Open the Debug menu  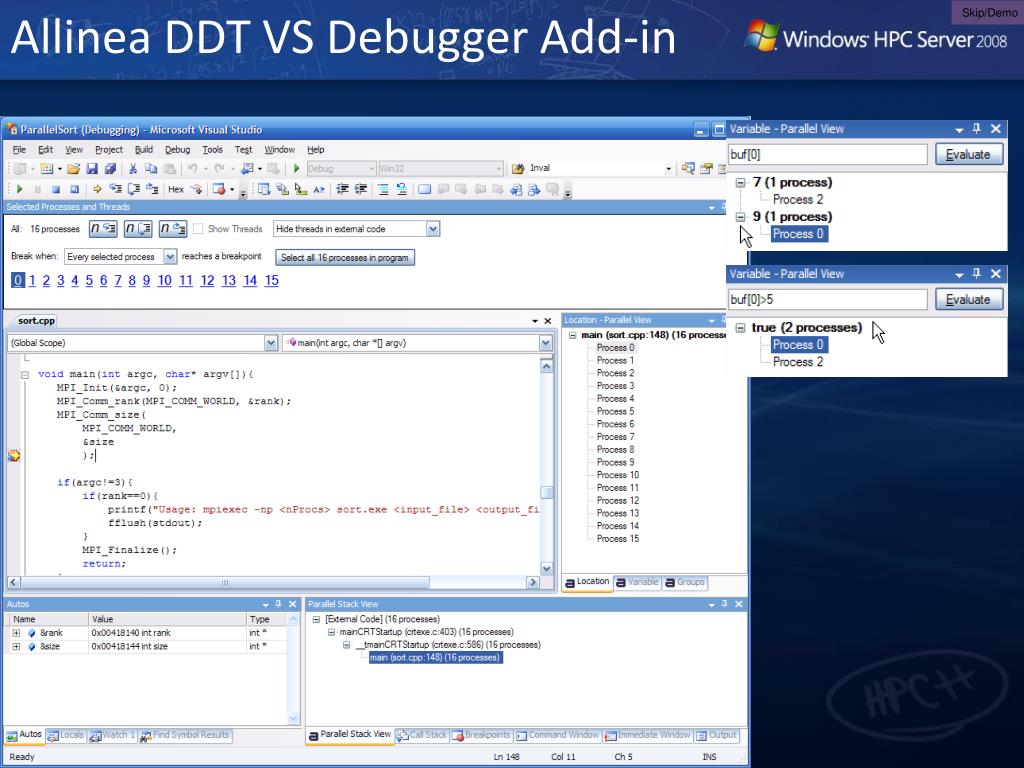(x=178, y=150)
